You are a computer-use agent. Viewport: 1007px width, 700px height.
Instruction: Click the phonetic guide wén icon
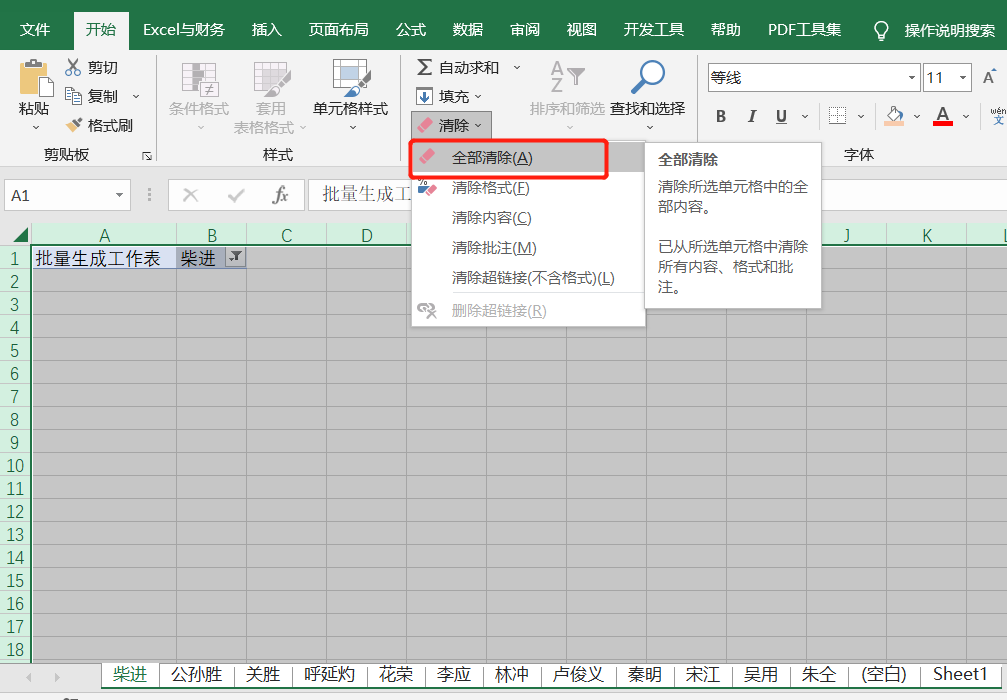pyautogui.click(x=998, y=116)
